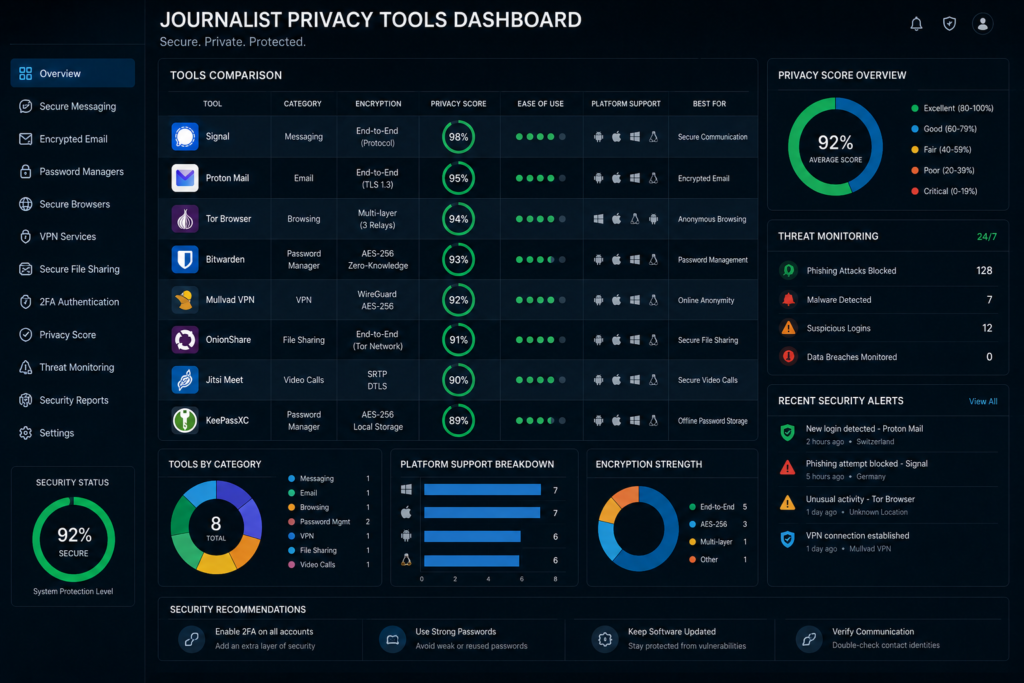Click the Windows platform bar showing 7

click(x=482, y=490)
